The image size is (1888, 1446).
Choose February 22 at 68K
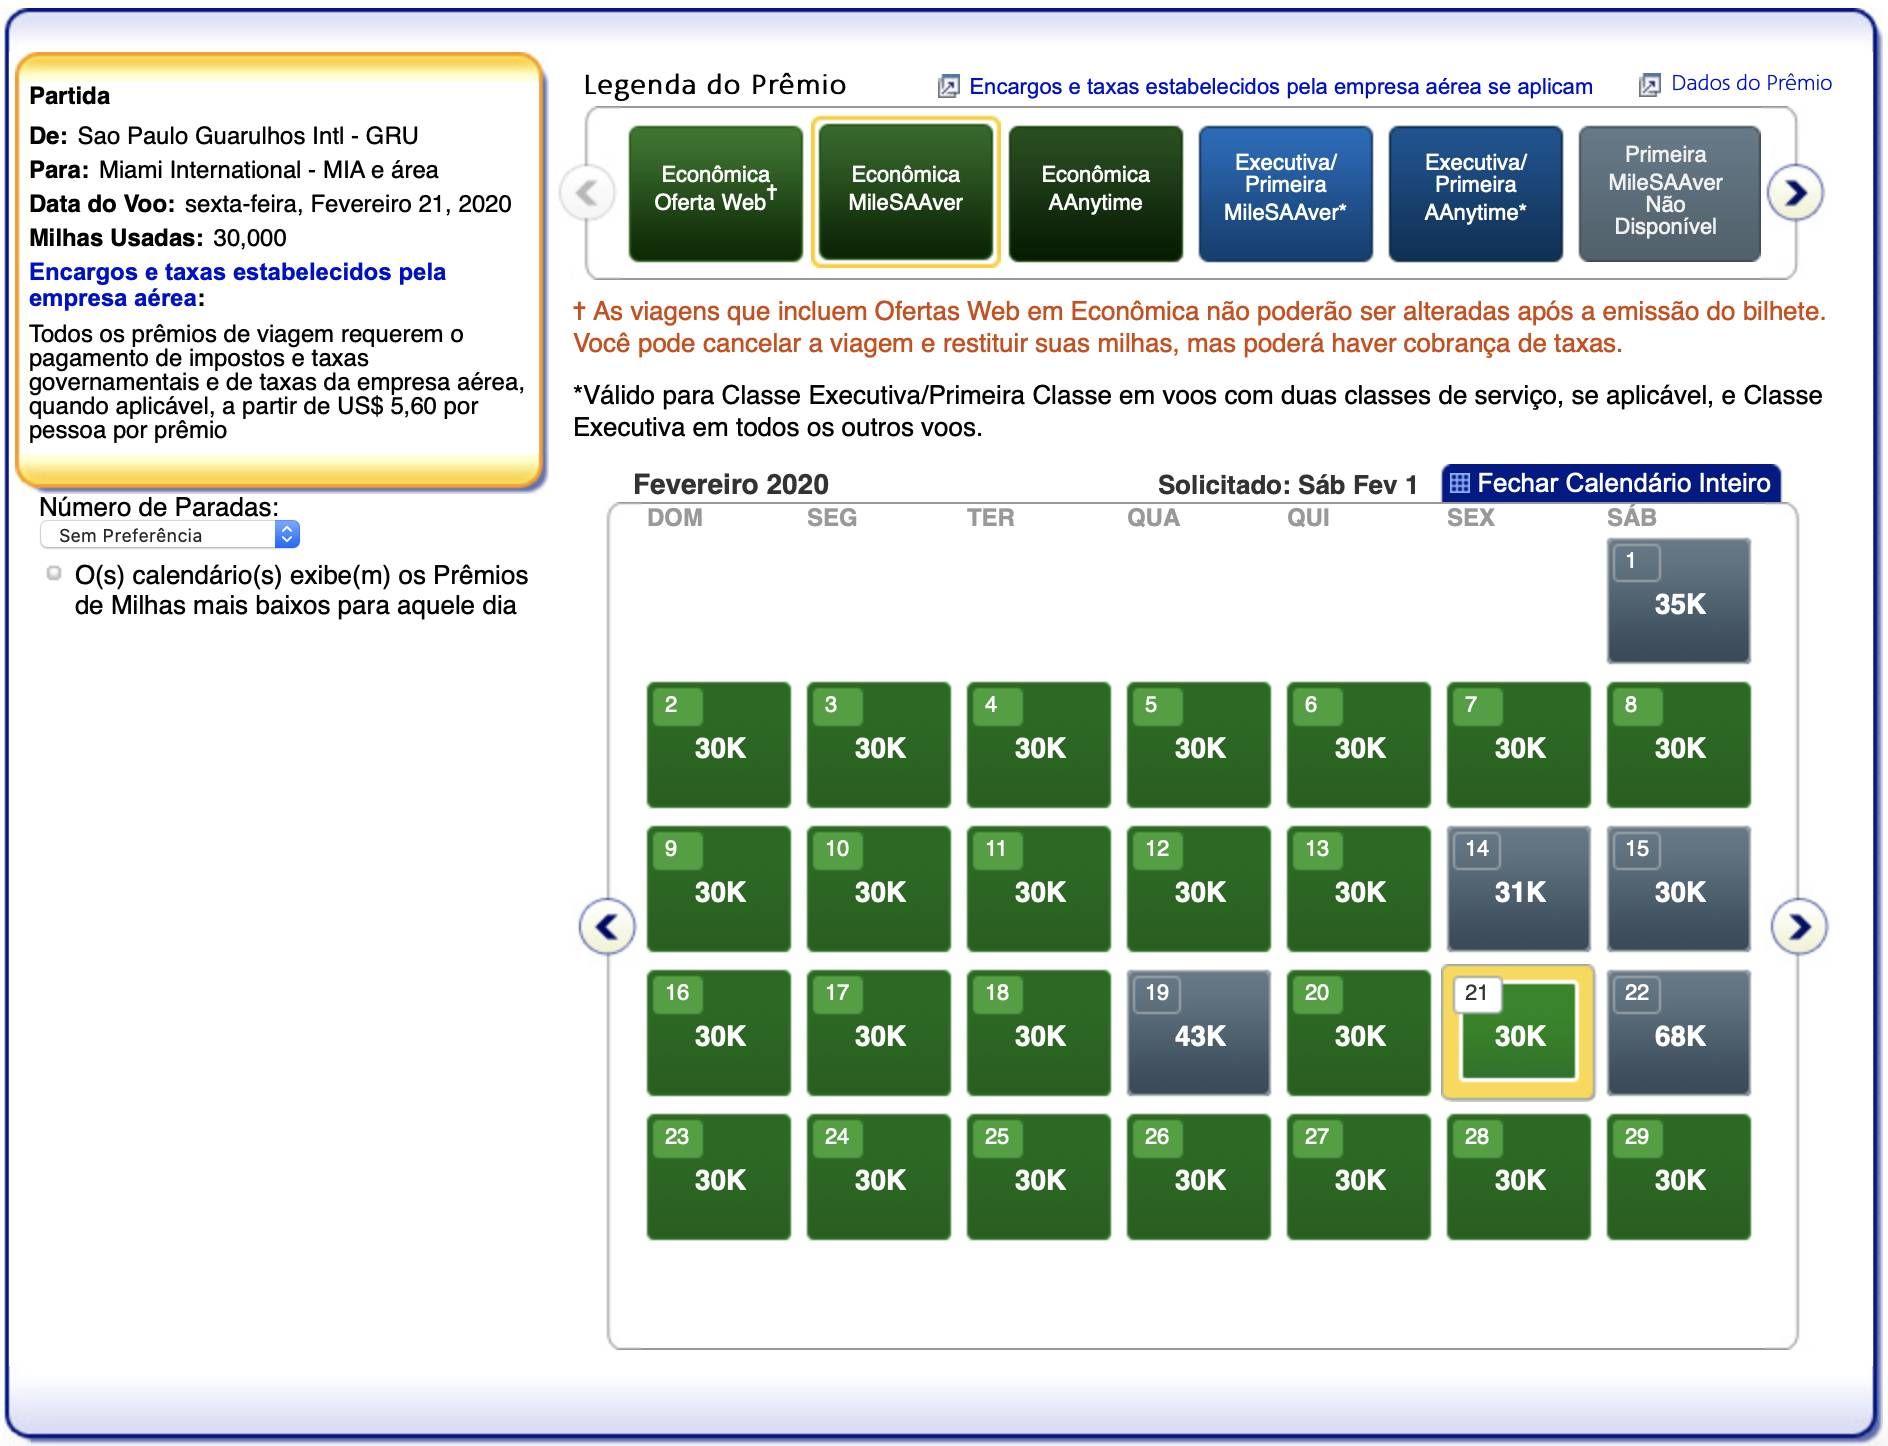[x=1679, y=1033]
